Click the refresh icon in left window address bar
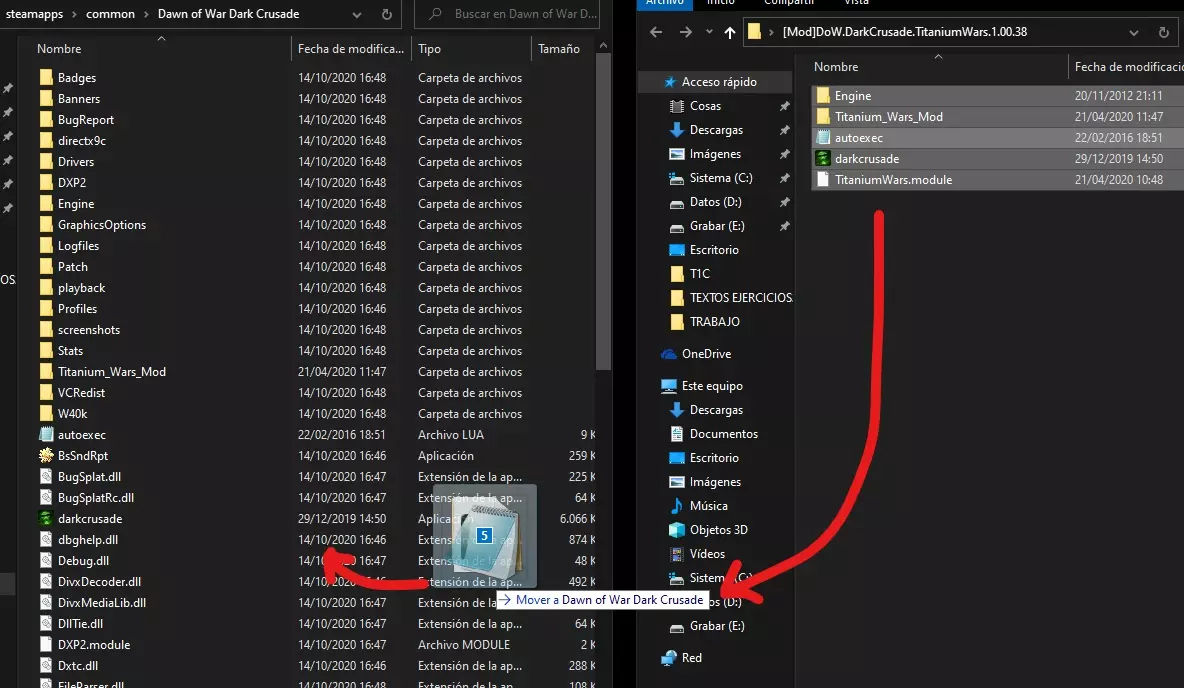 click(387, 14)
